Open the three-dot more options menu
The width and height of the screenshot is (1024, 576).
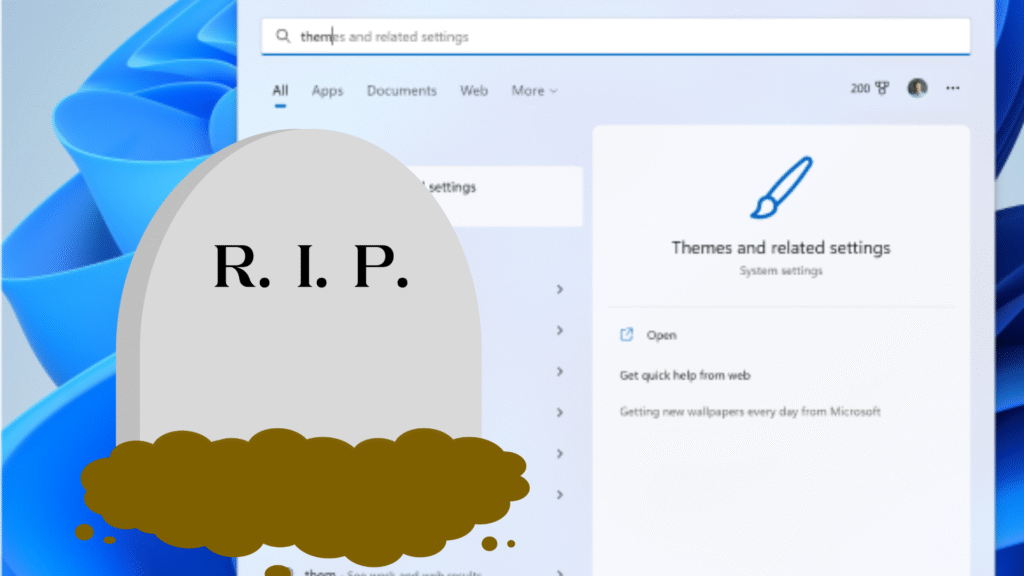click(952, 88)
